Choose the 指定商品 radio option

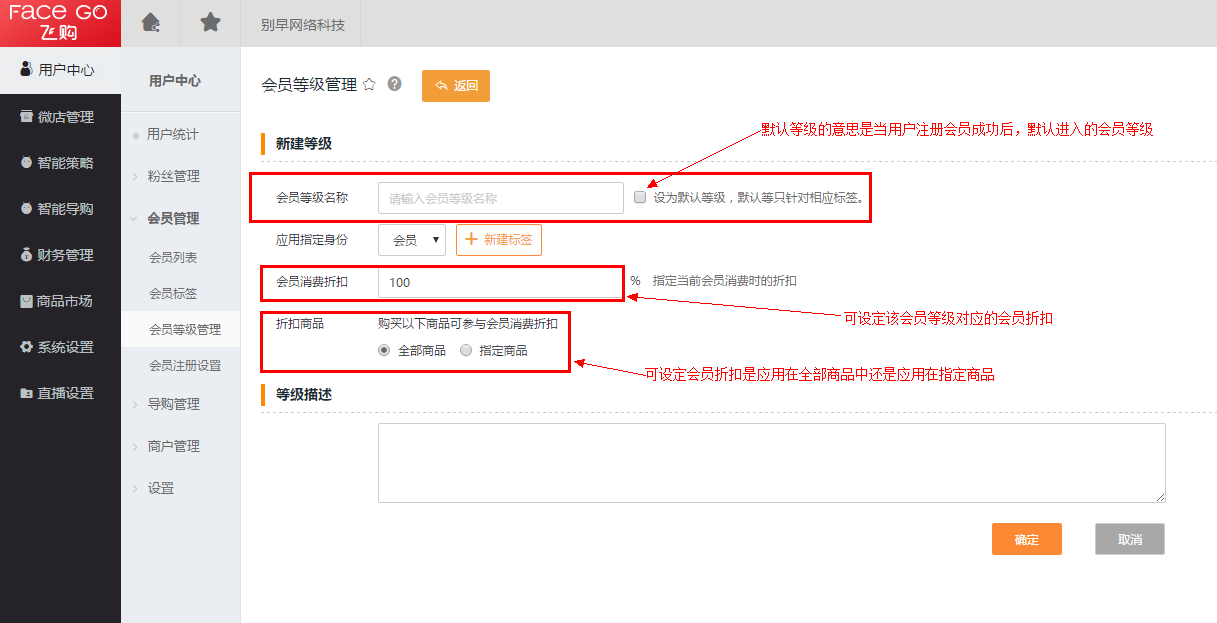(x=466, y=351)
